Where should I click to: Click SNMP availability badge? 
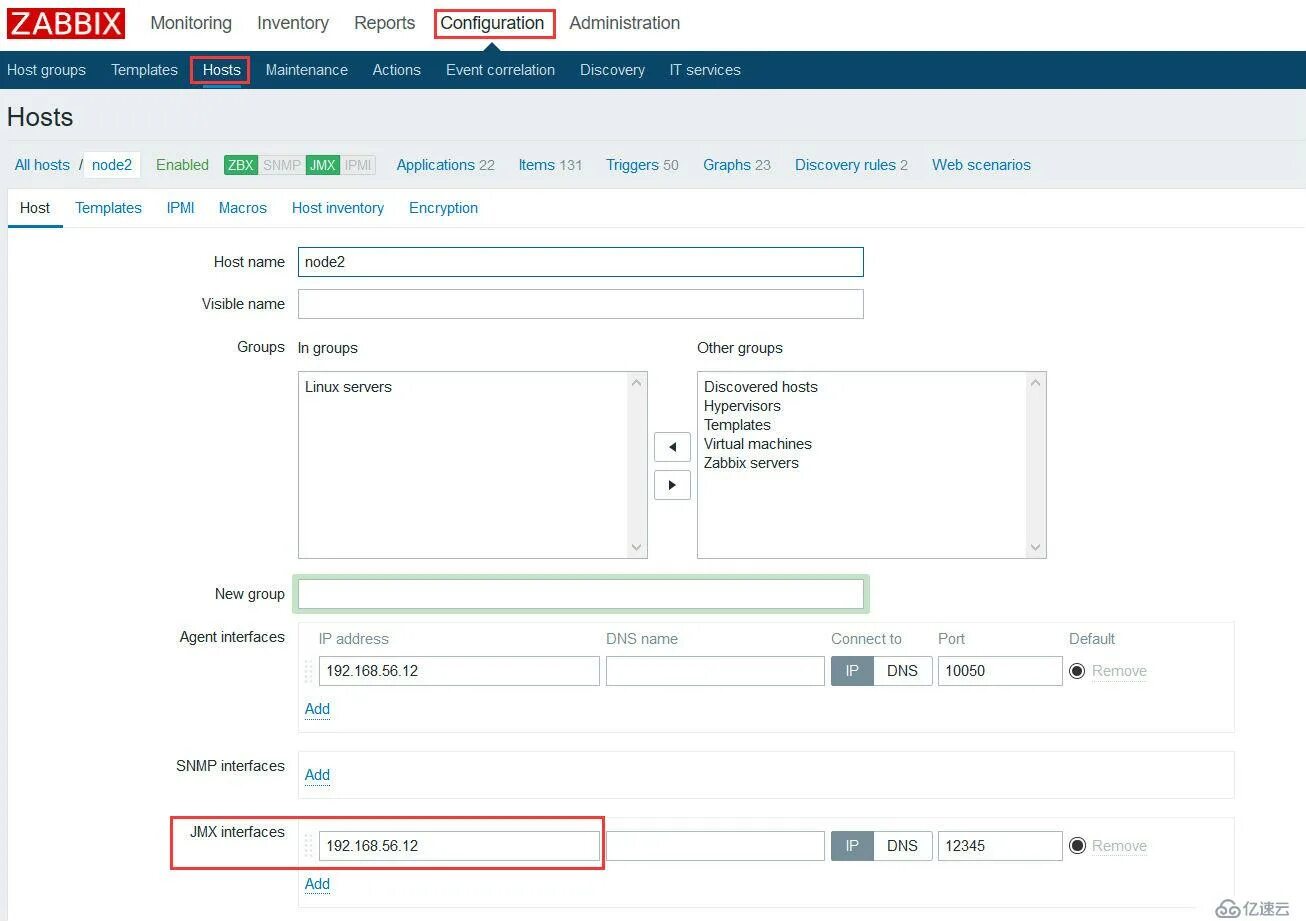(x=282, y=165)
